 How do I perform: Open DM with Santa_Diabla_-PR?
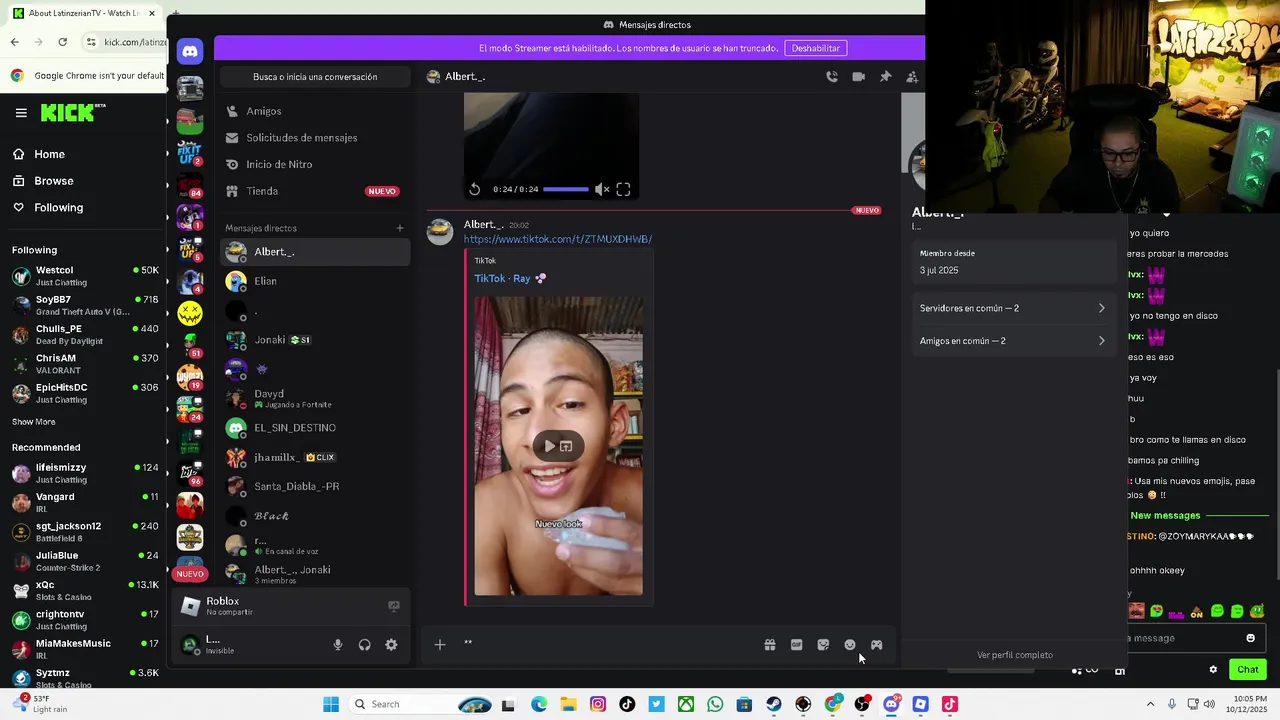[x=314, y=486]
